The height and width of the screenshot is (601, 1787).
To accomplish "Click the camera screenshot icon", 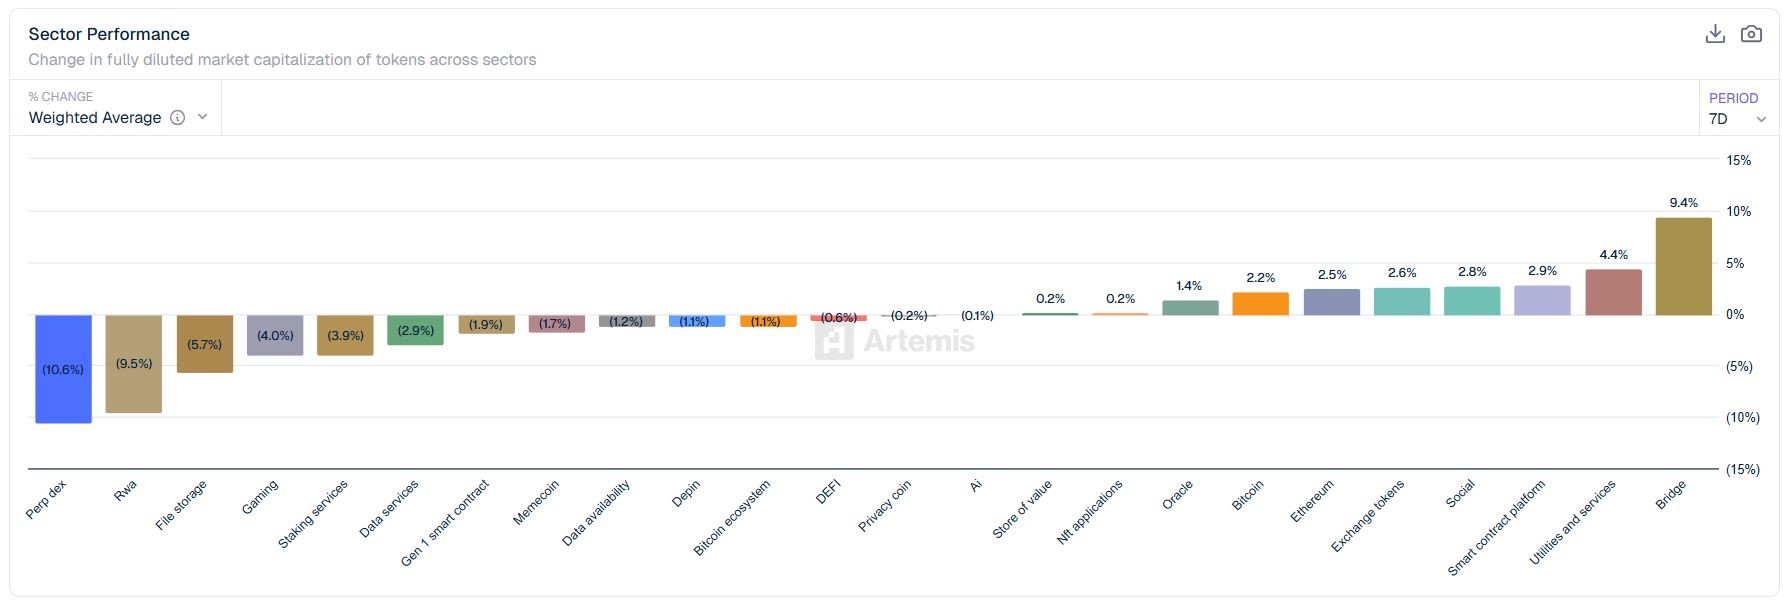I will pos(1751,34).
